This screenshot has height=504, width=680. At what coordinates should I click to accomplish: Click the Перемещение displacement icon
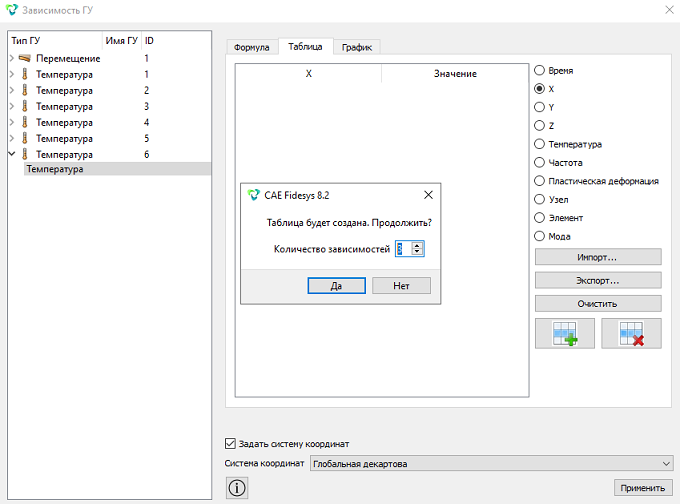(25, 58)
